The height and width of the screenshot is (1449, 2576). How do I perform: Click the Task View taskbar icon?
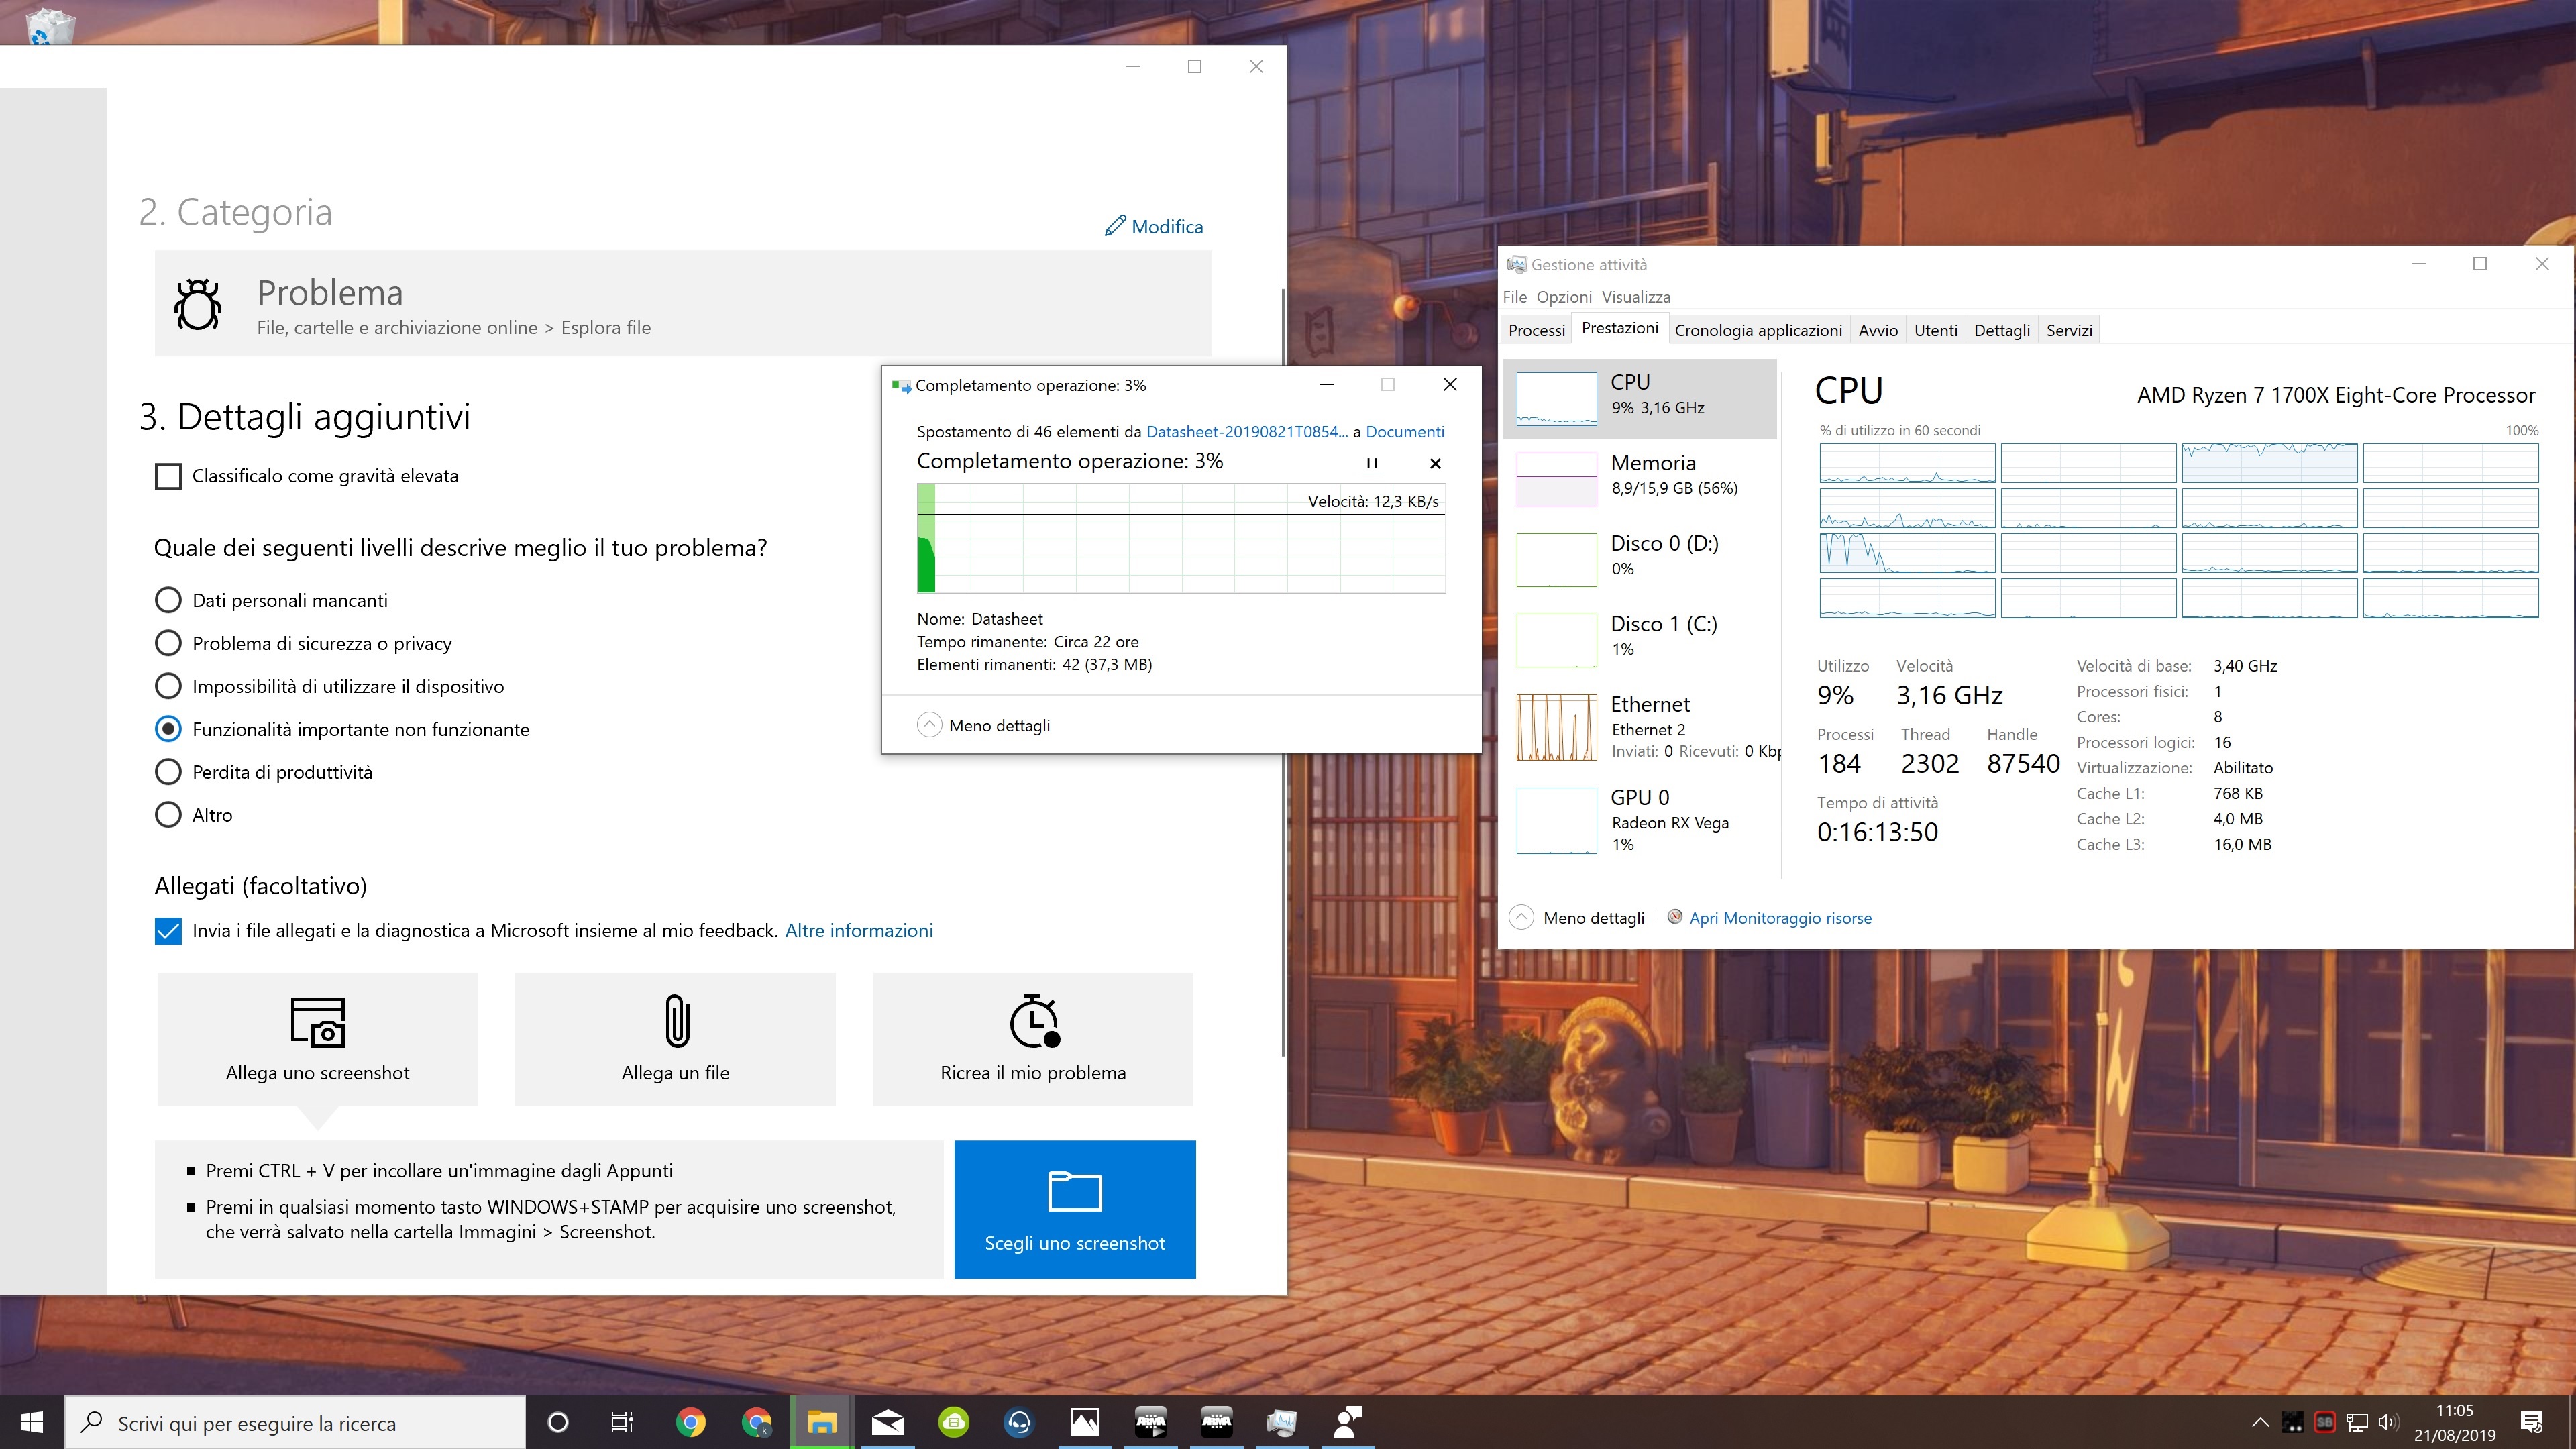pyautogui.click(x=622, y=1421)
